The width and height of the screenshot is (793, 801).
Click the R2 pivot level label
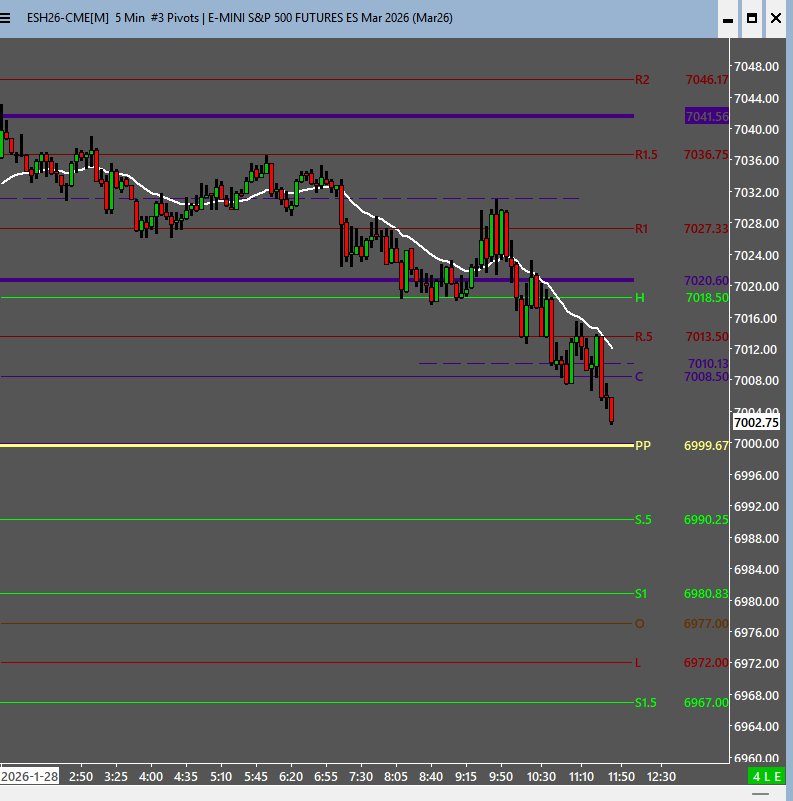tap(642, 79)
